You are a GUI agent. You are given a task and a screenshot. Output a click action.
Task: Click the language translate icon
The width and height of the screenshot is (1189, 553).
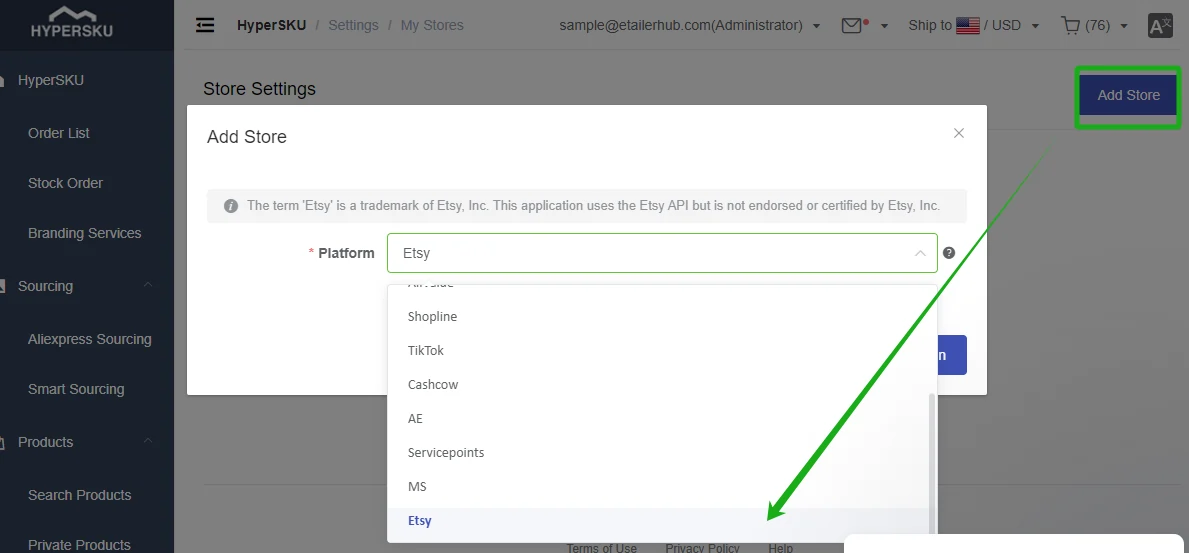point(1160,26)
